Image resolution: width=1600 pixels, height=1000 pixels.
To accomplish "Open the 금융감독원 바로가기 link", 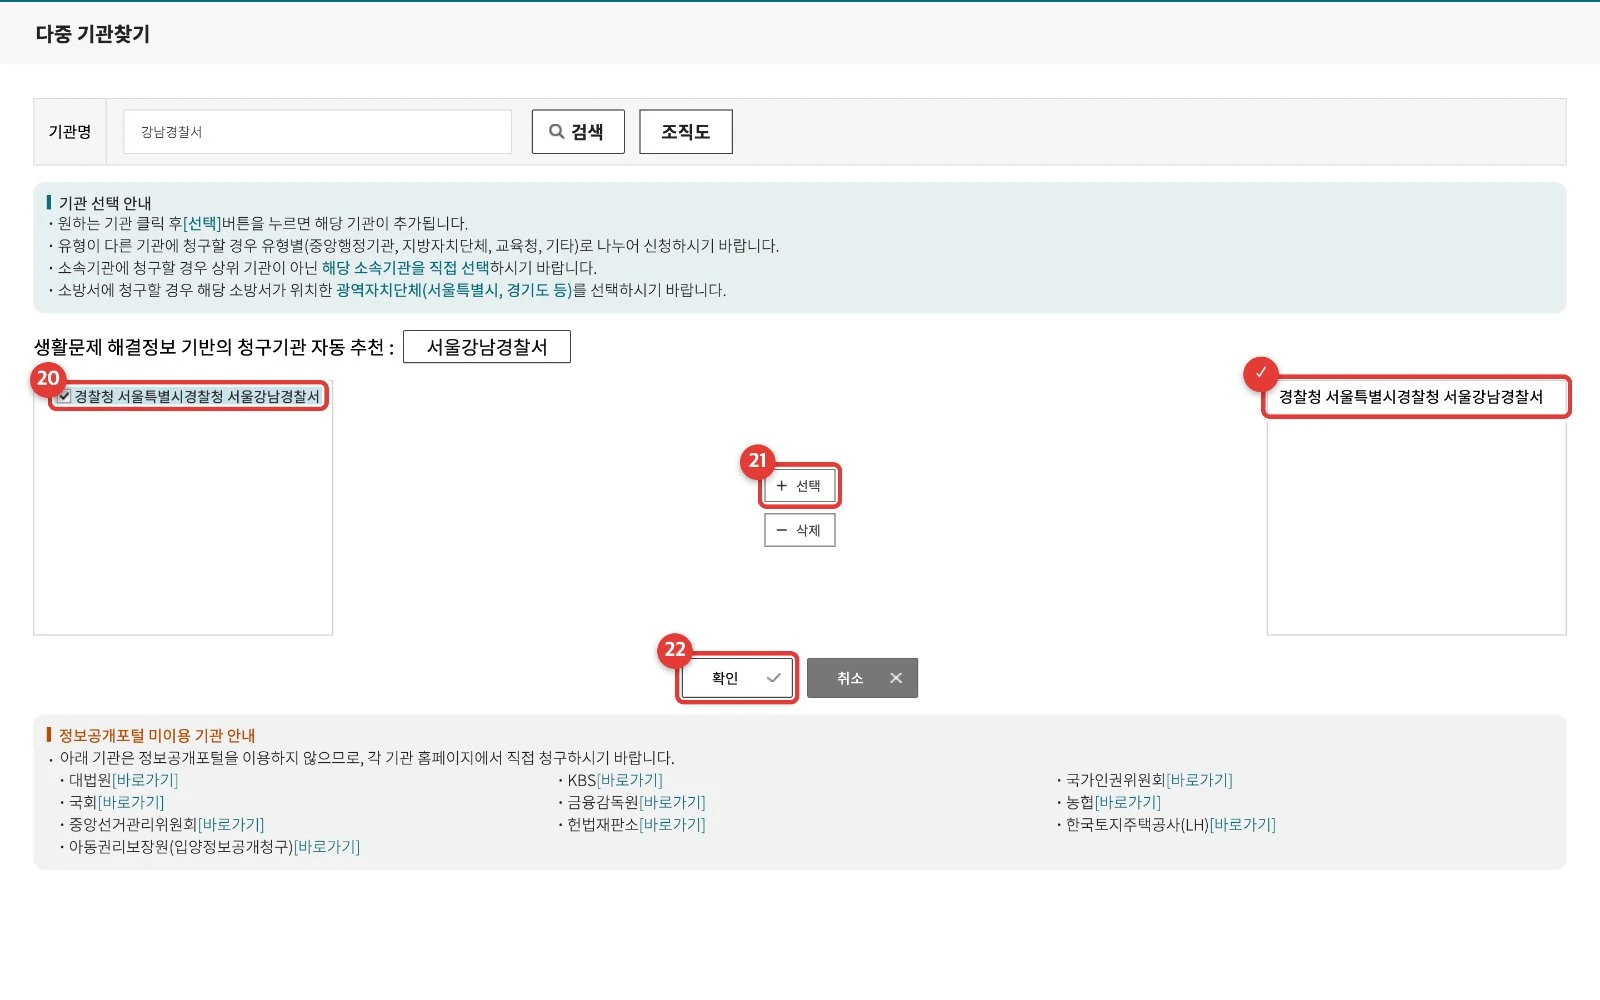I will 673,802.
